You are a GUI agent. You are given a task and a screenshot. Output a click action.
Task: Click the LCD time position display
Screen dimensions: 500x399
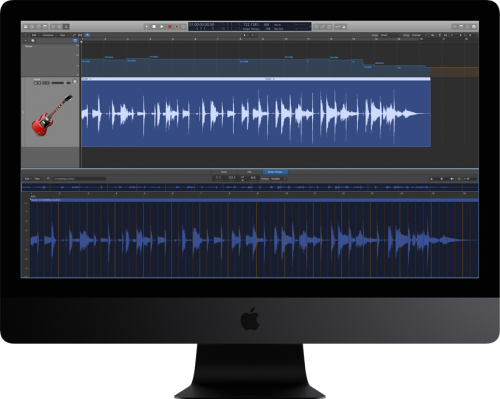click(x=202, y=25)
